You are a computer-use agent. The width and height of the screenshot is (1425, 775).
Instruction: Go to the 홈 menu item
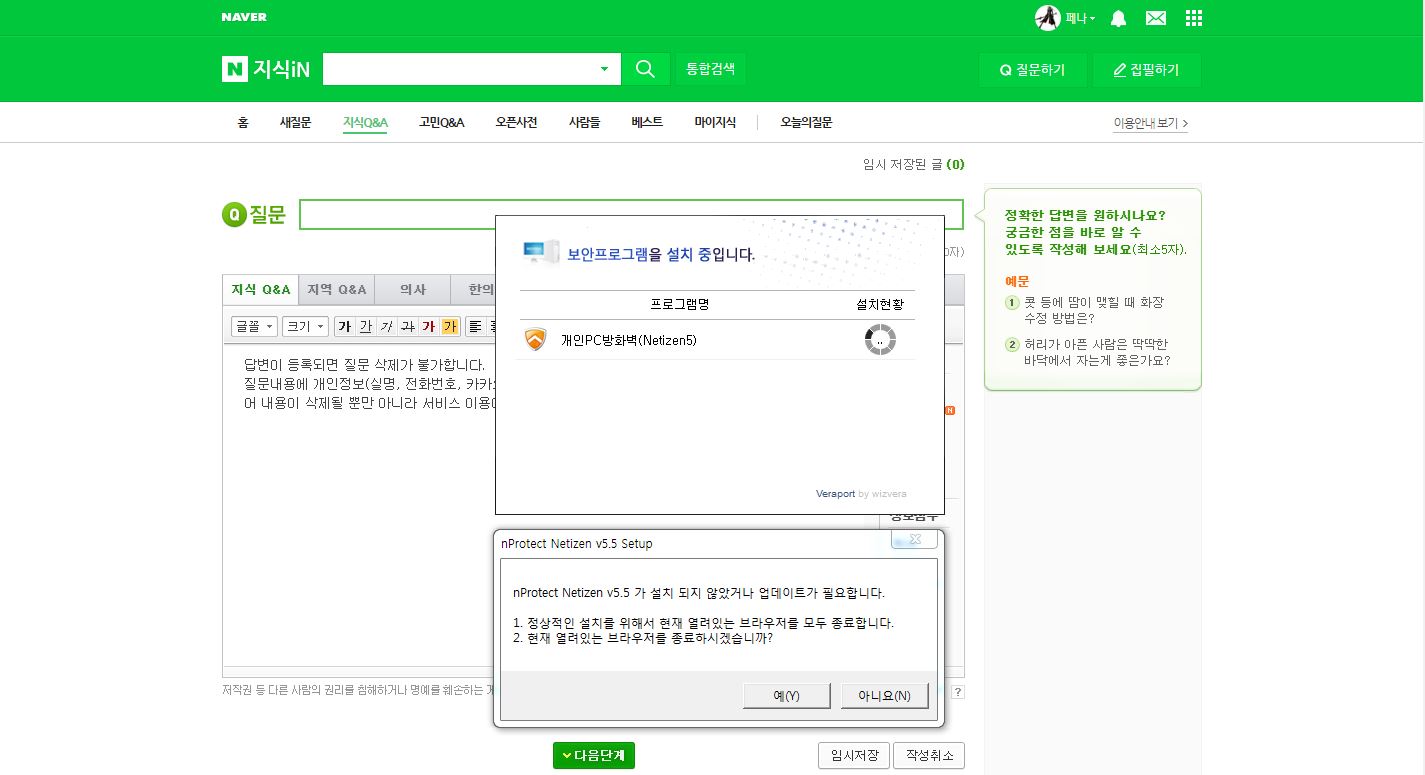pyautogui.click(x=243, y=122)
